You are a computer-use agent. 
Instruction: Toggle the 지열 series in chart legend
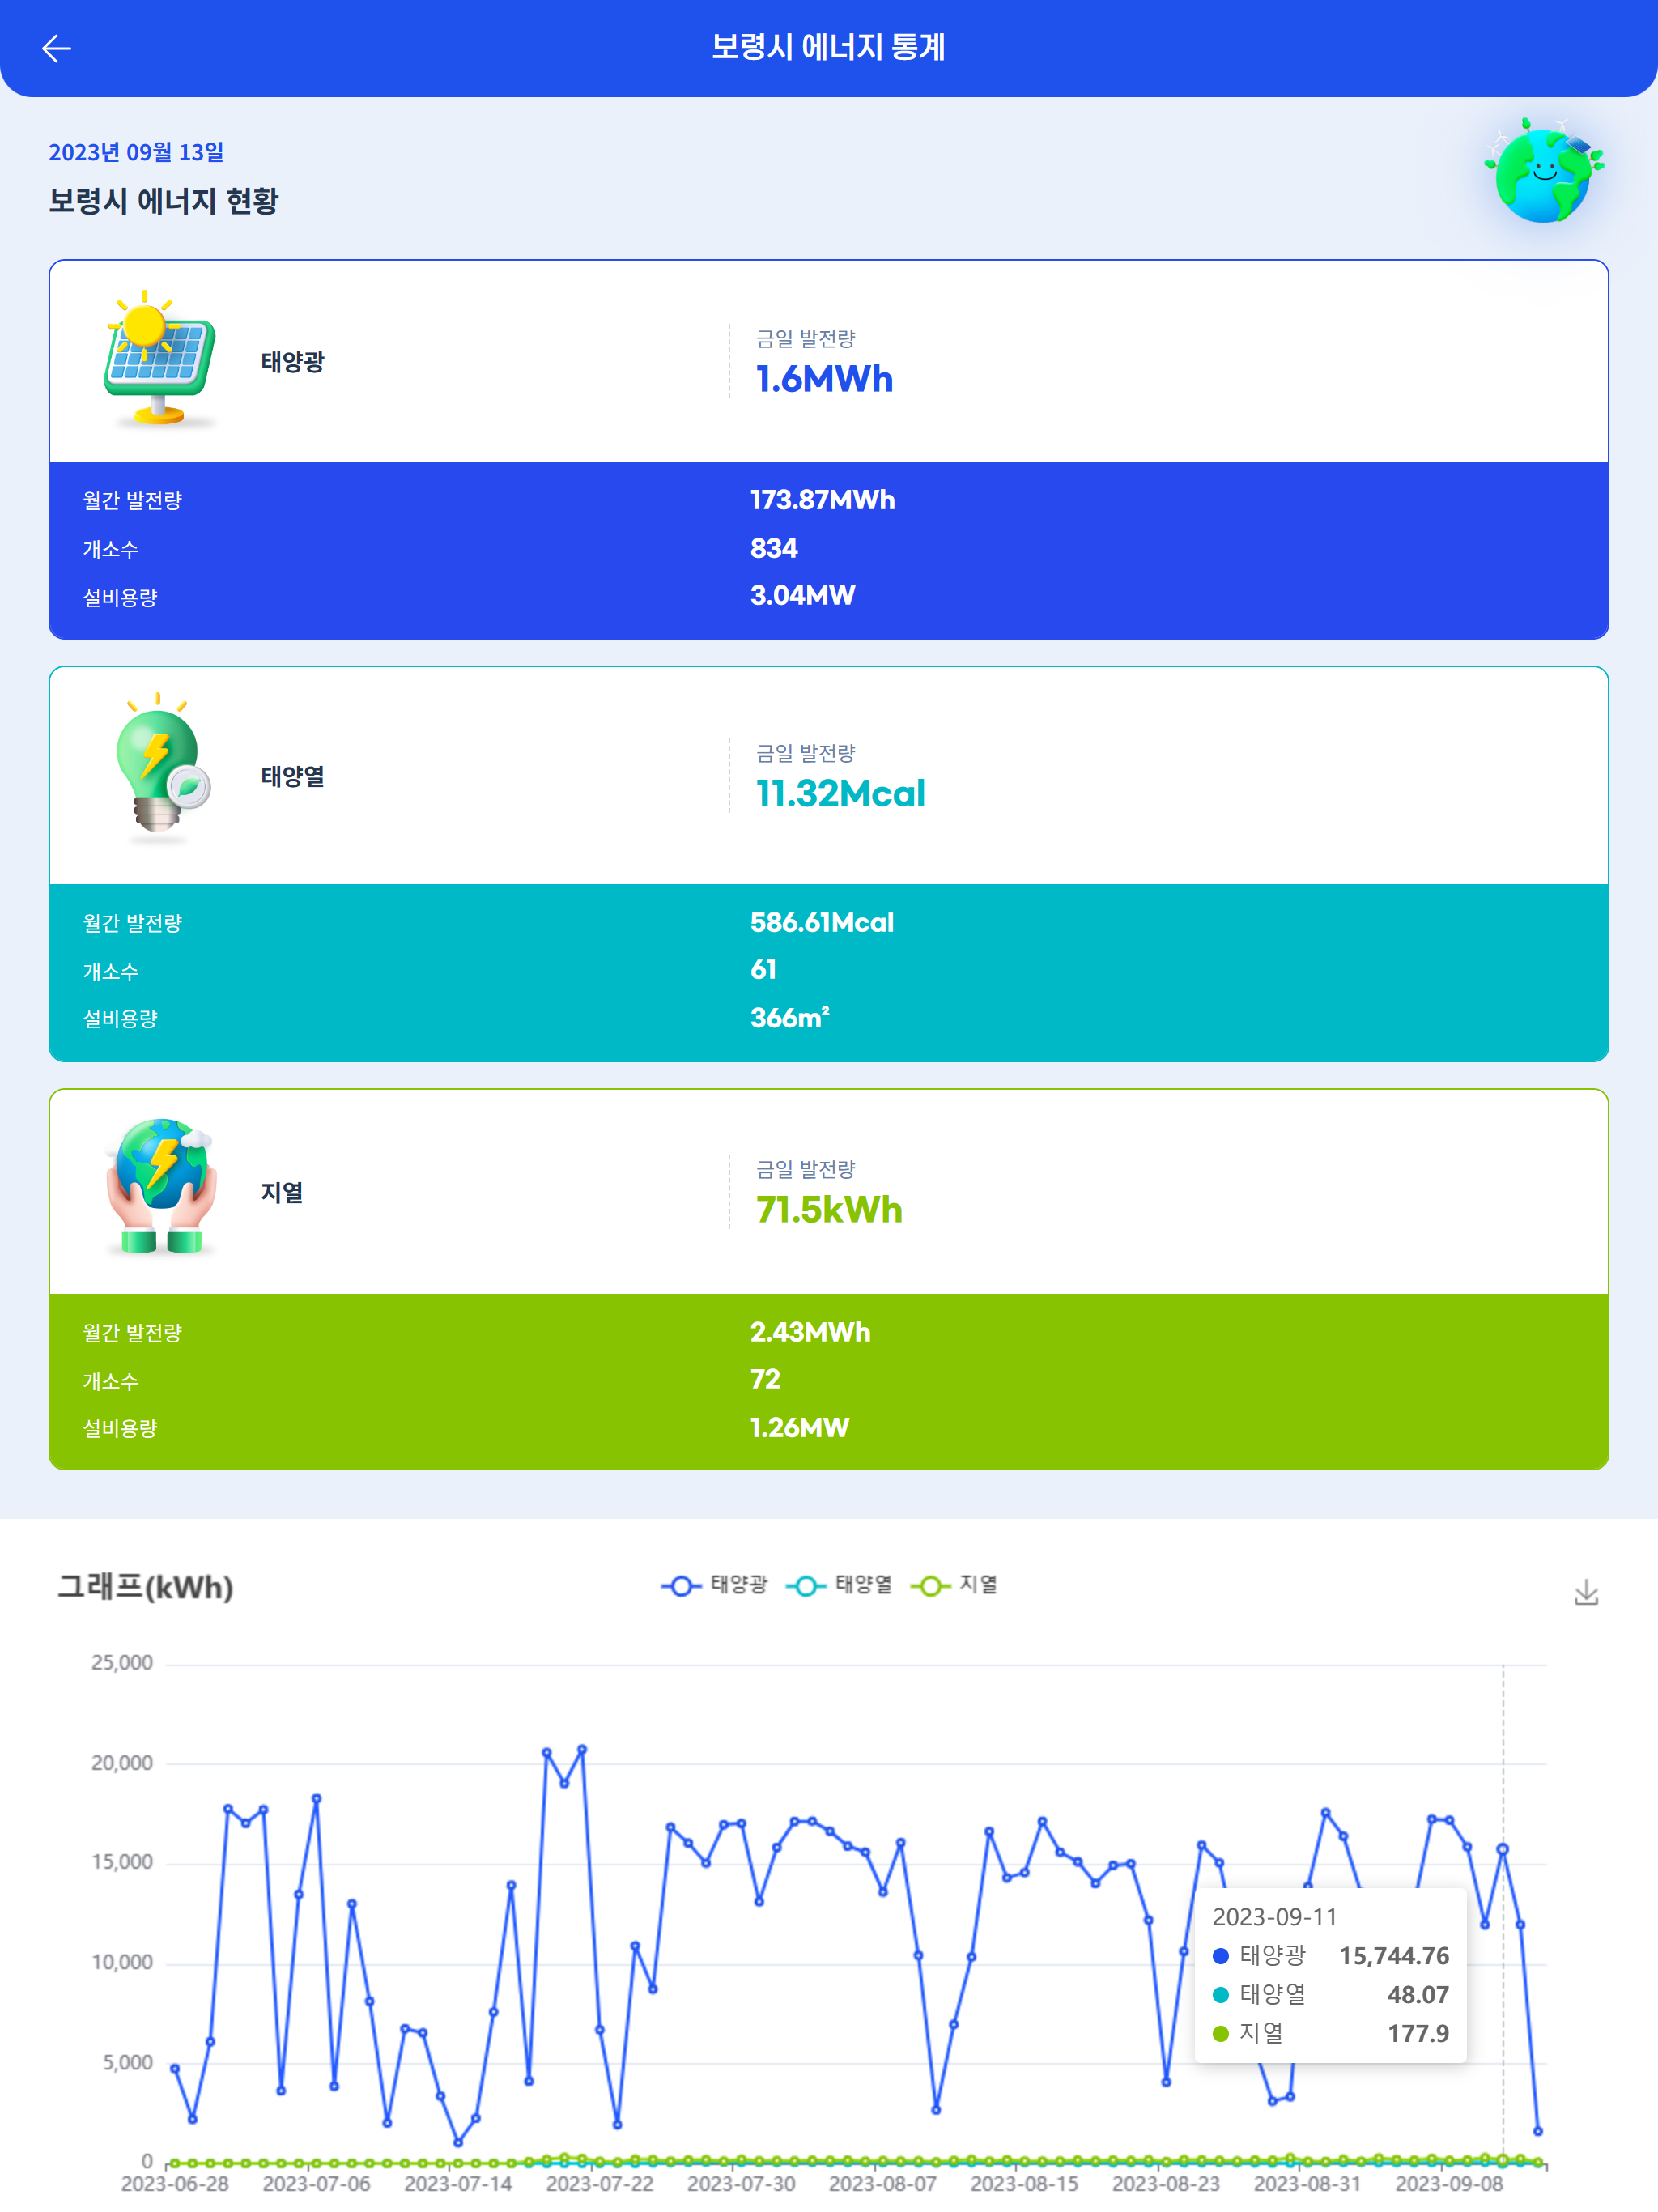point(954,1585)
